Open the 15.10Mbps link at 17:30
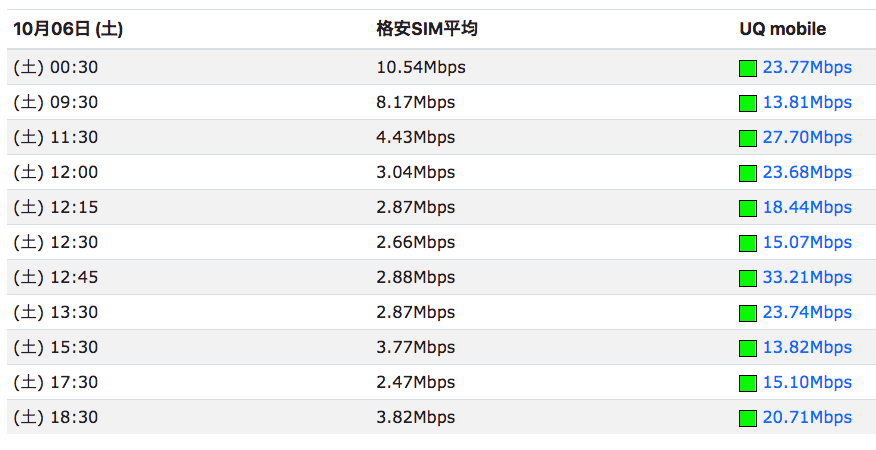876x450 pixels. click(x=807, y=382)
